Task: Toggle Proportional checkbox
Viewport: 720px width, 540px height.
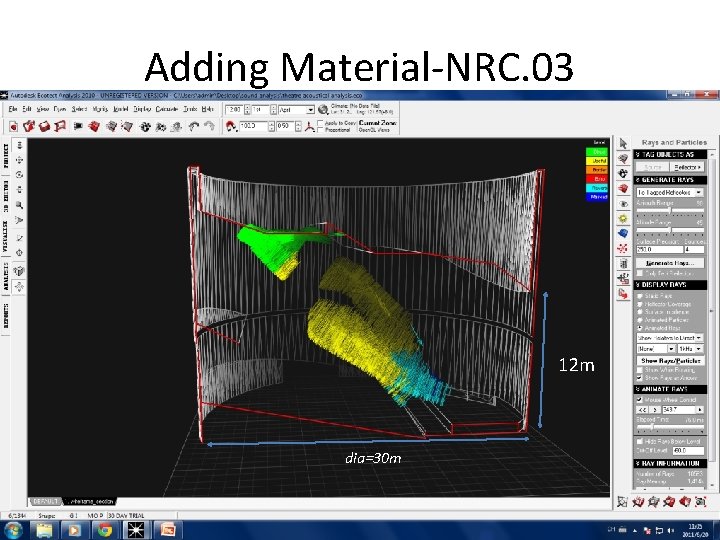Action: (x=320, y=130)
